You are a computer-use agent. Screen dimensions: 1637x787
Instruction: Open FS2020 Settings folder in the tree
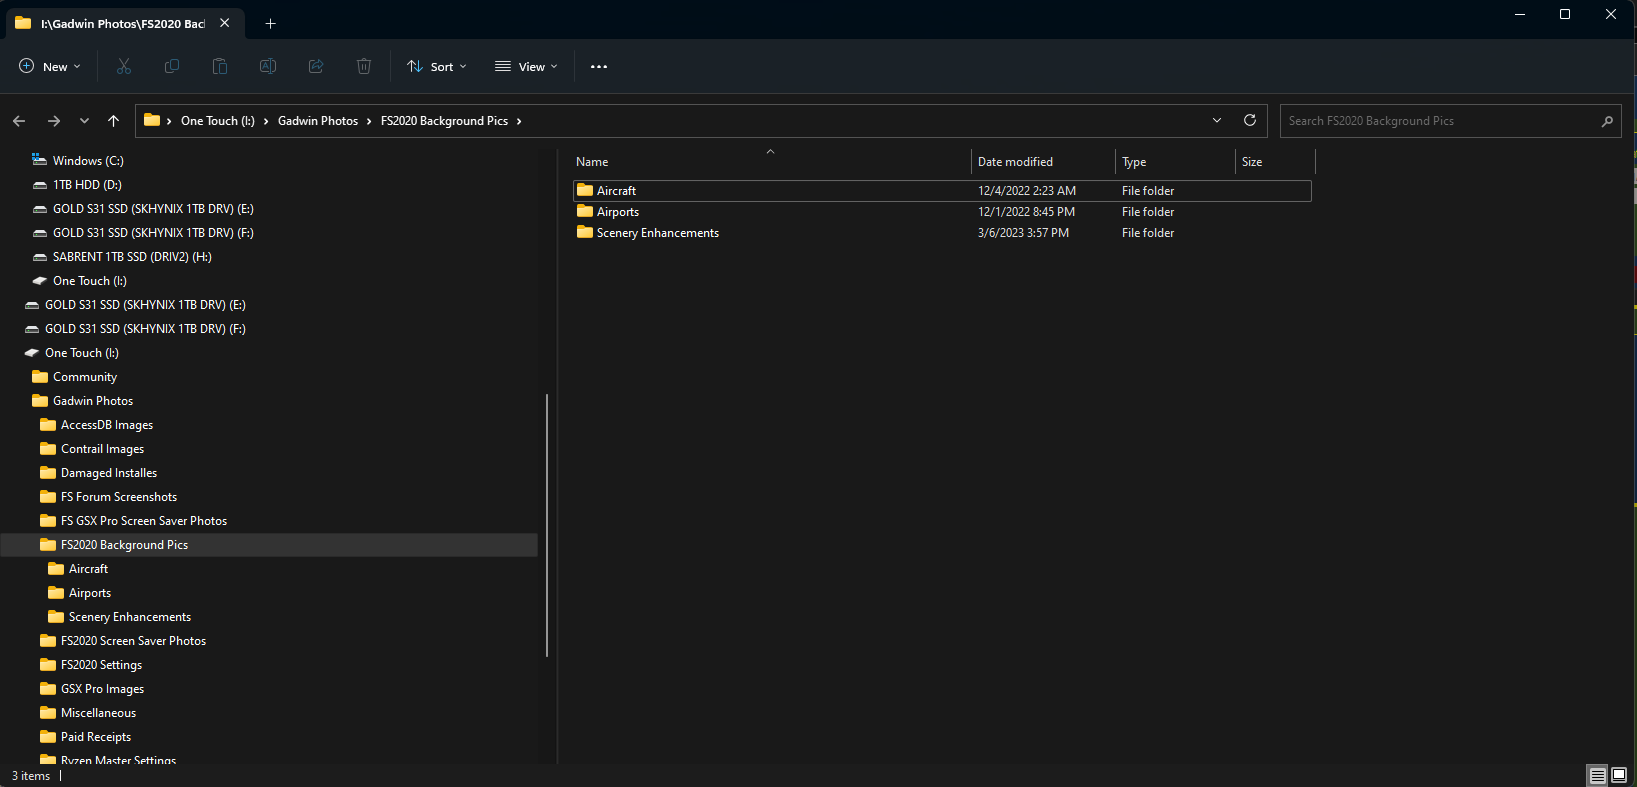(101, 665)
